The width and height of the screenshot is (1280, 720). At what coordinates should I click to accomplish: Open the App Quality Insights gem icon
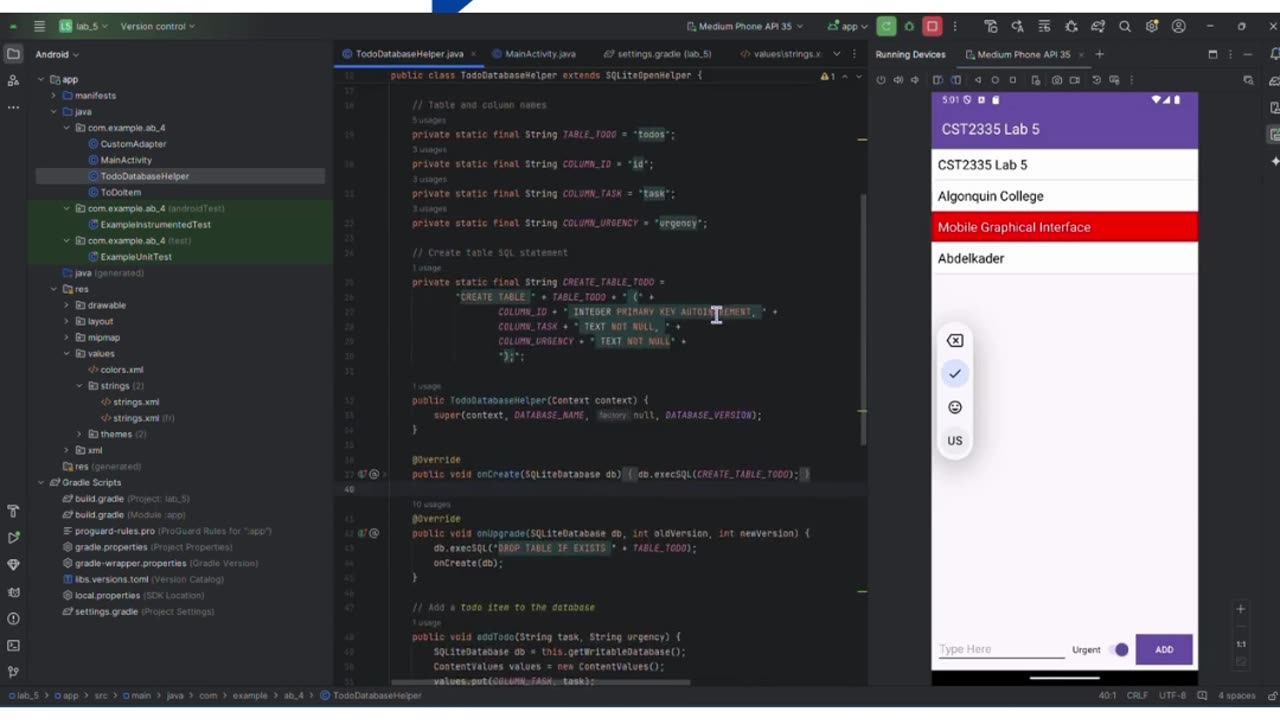(x=13, y=565)
